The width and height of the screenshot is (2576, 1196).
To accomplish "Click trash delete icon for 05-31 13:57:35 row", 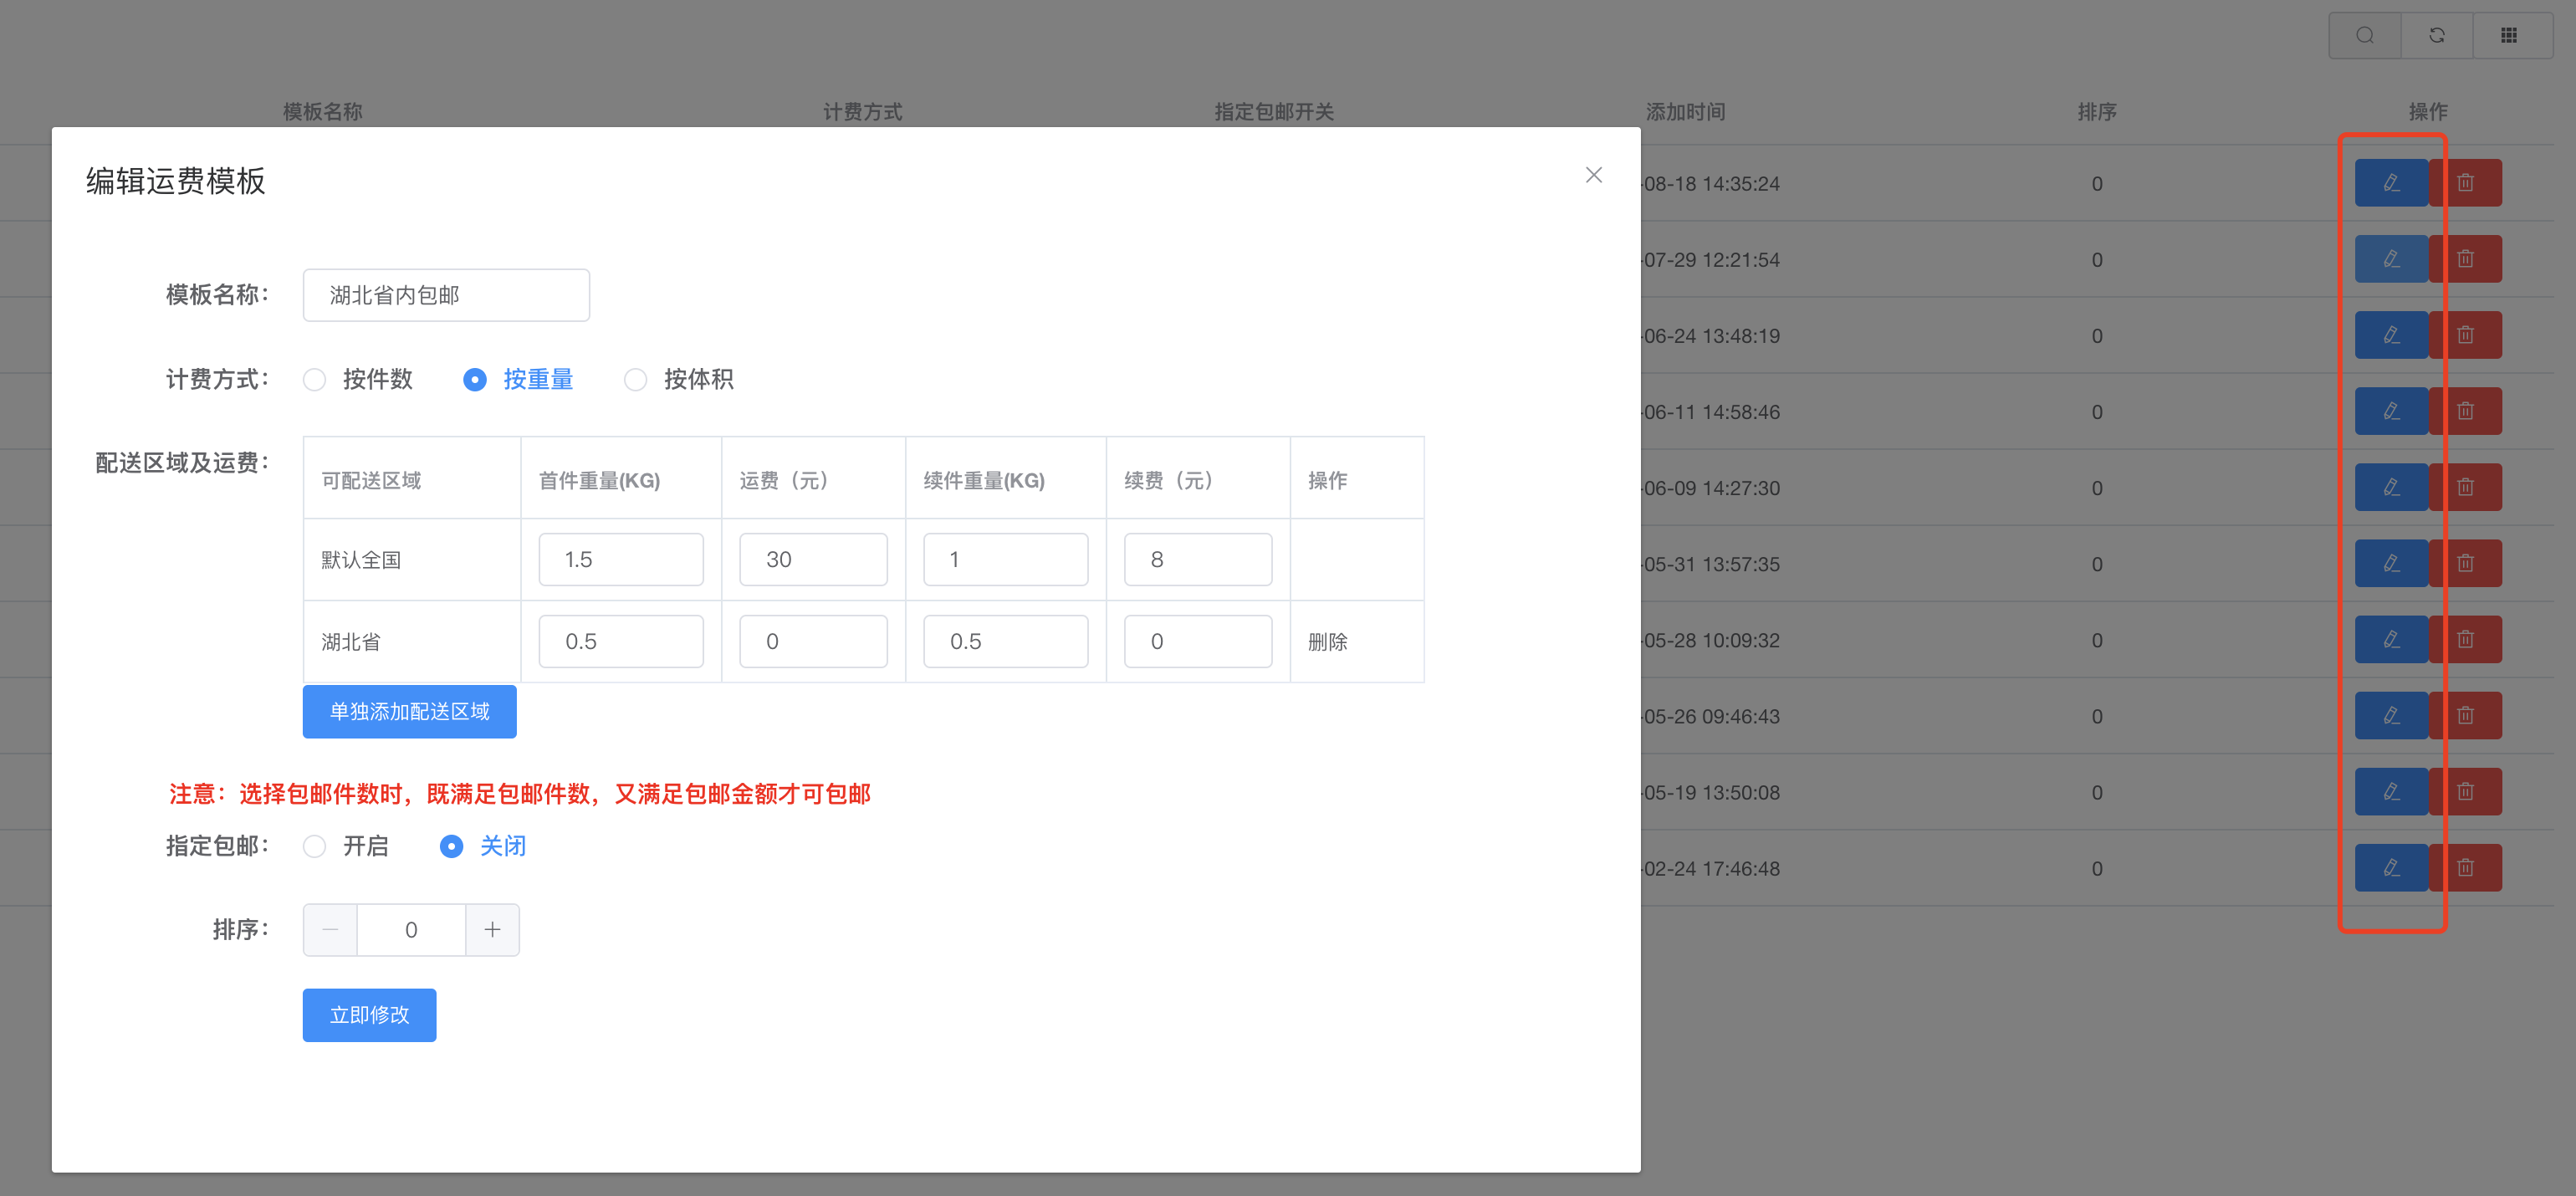I will (x=2466, y=563).
